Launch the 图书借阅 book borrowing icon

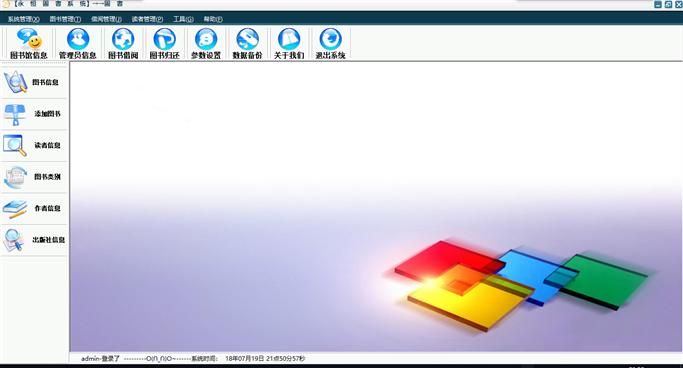pos(123,43)
